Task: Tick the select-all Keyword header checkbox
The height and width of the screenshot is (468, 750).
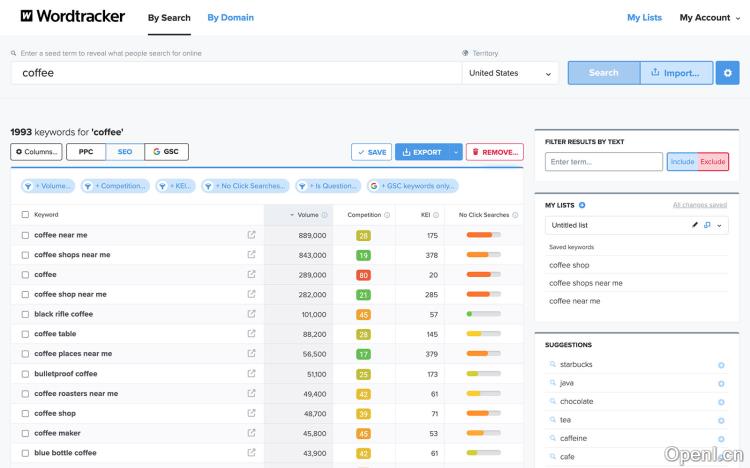Action: (25, 214)
